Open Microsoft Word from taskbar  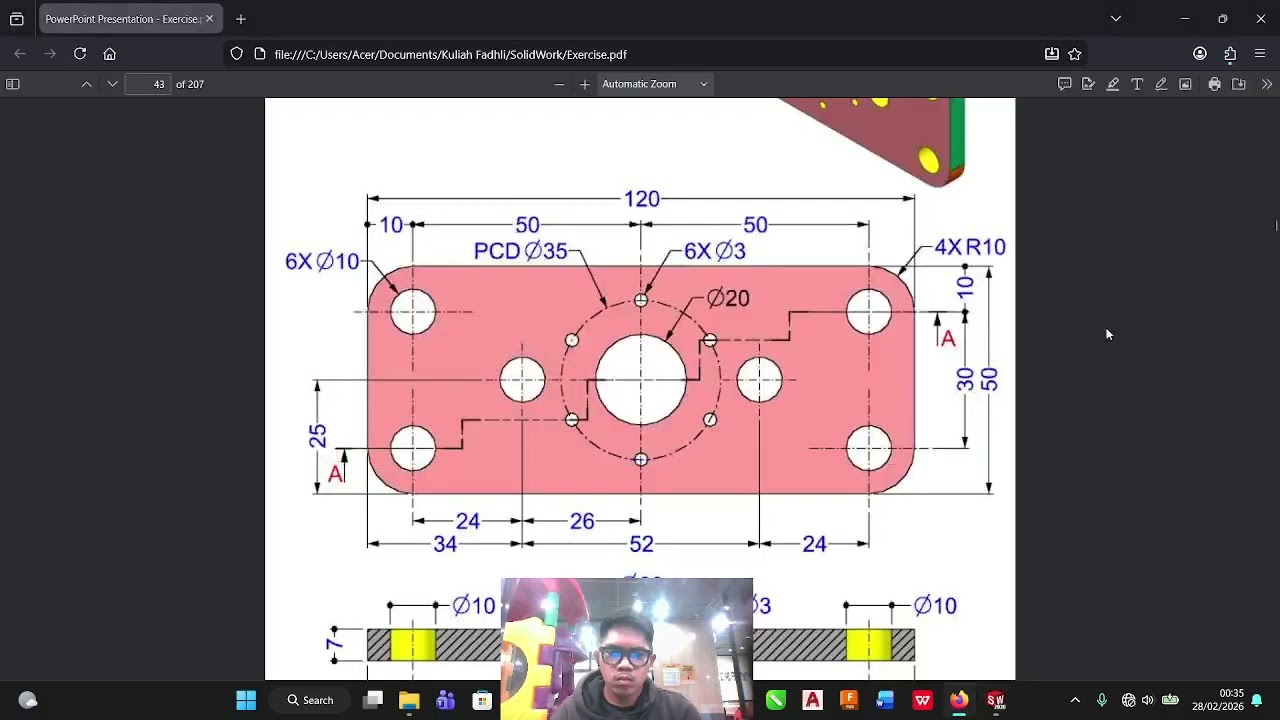pyautogui.click(x=885, y=700)
